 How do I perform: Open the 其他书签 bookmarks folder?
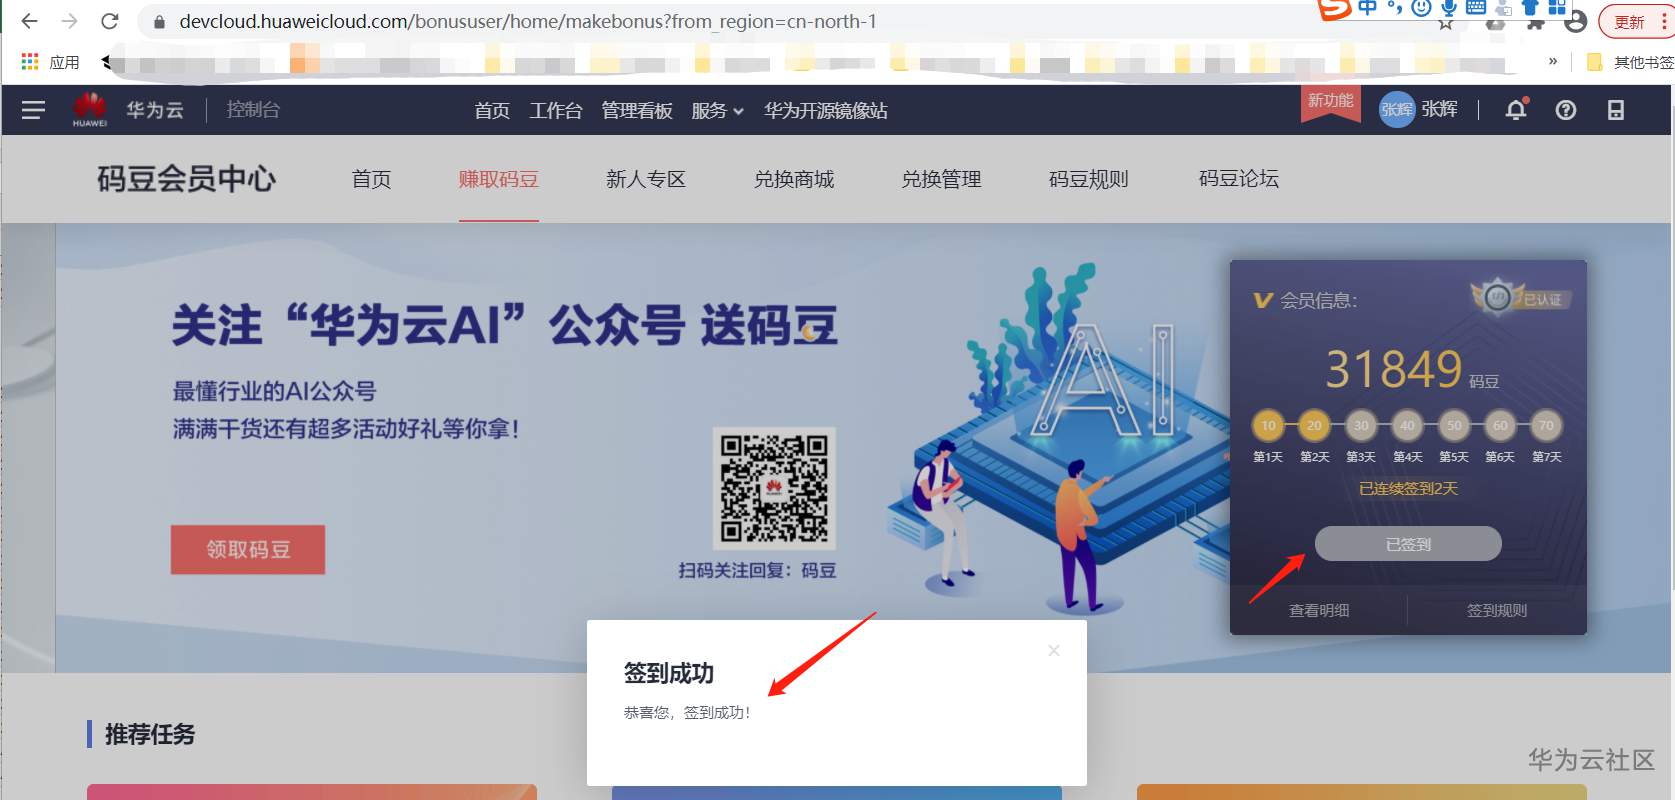click(x=1630, y=62)
